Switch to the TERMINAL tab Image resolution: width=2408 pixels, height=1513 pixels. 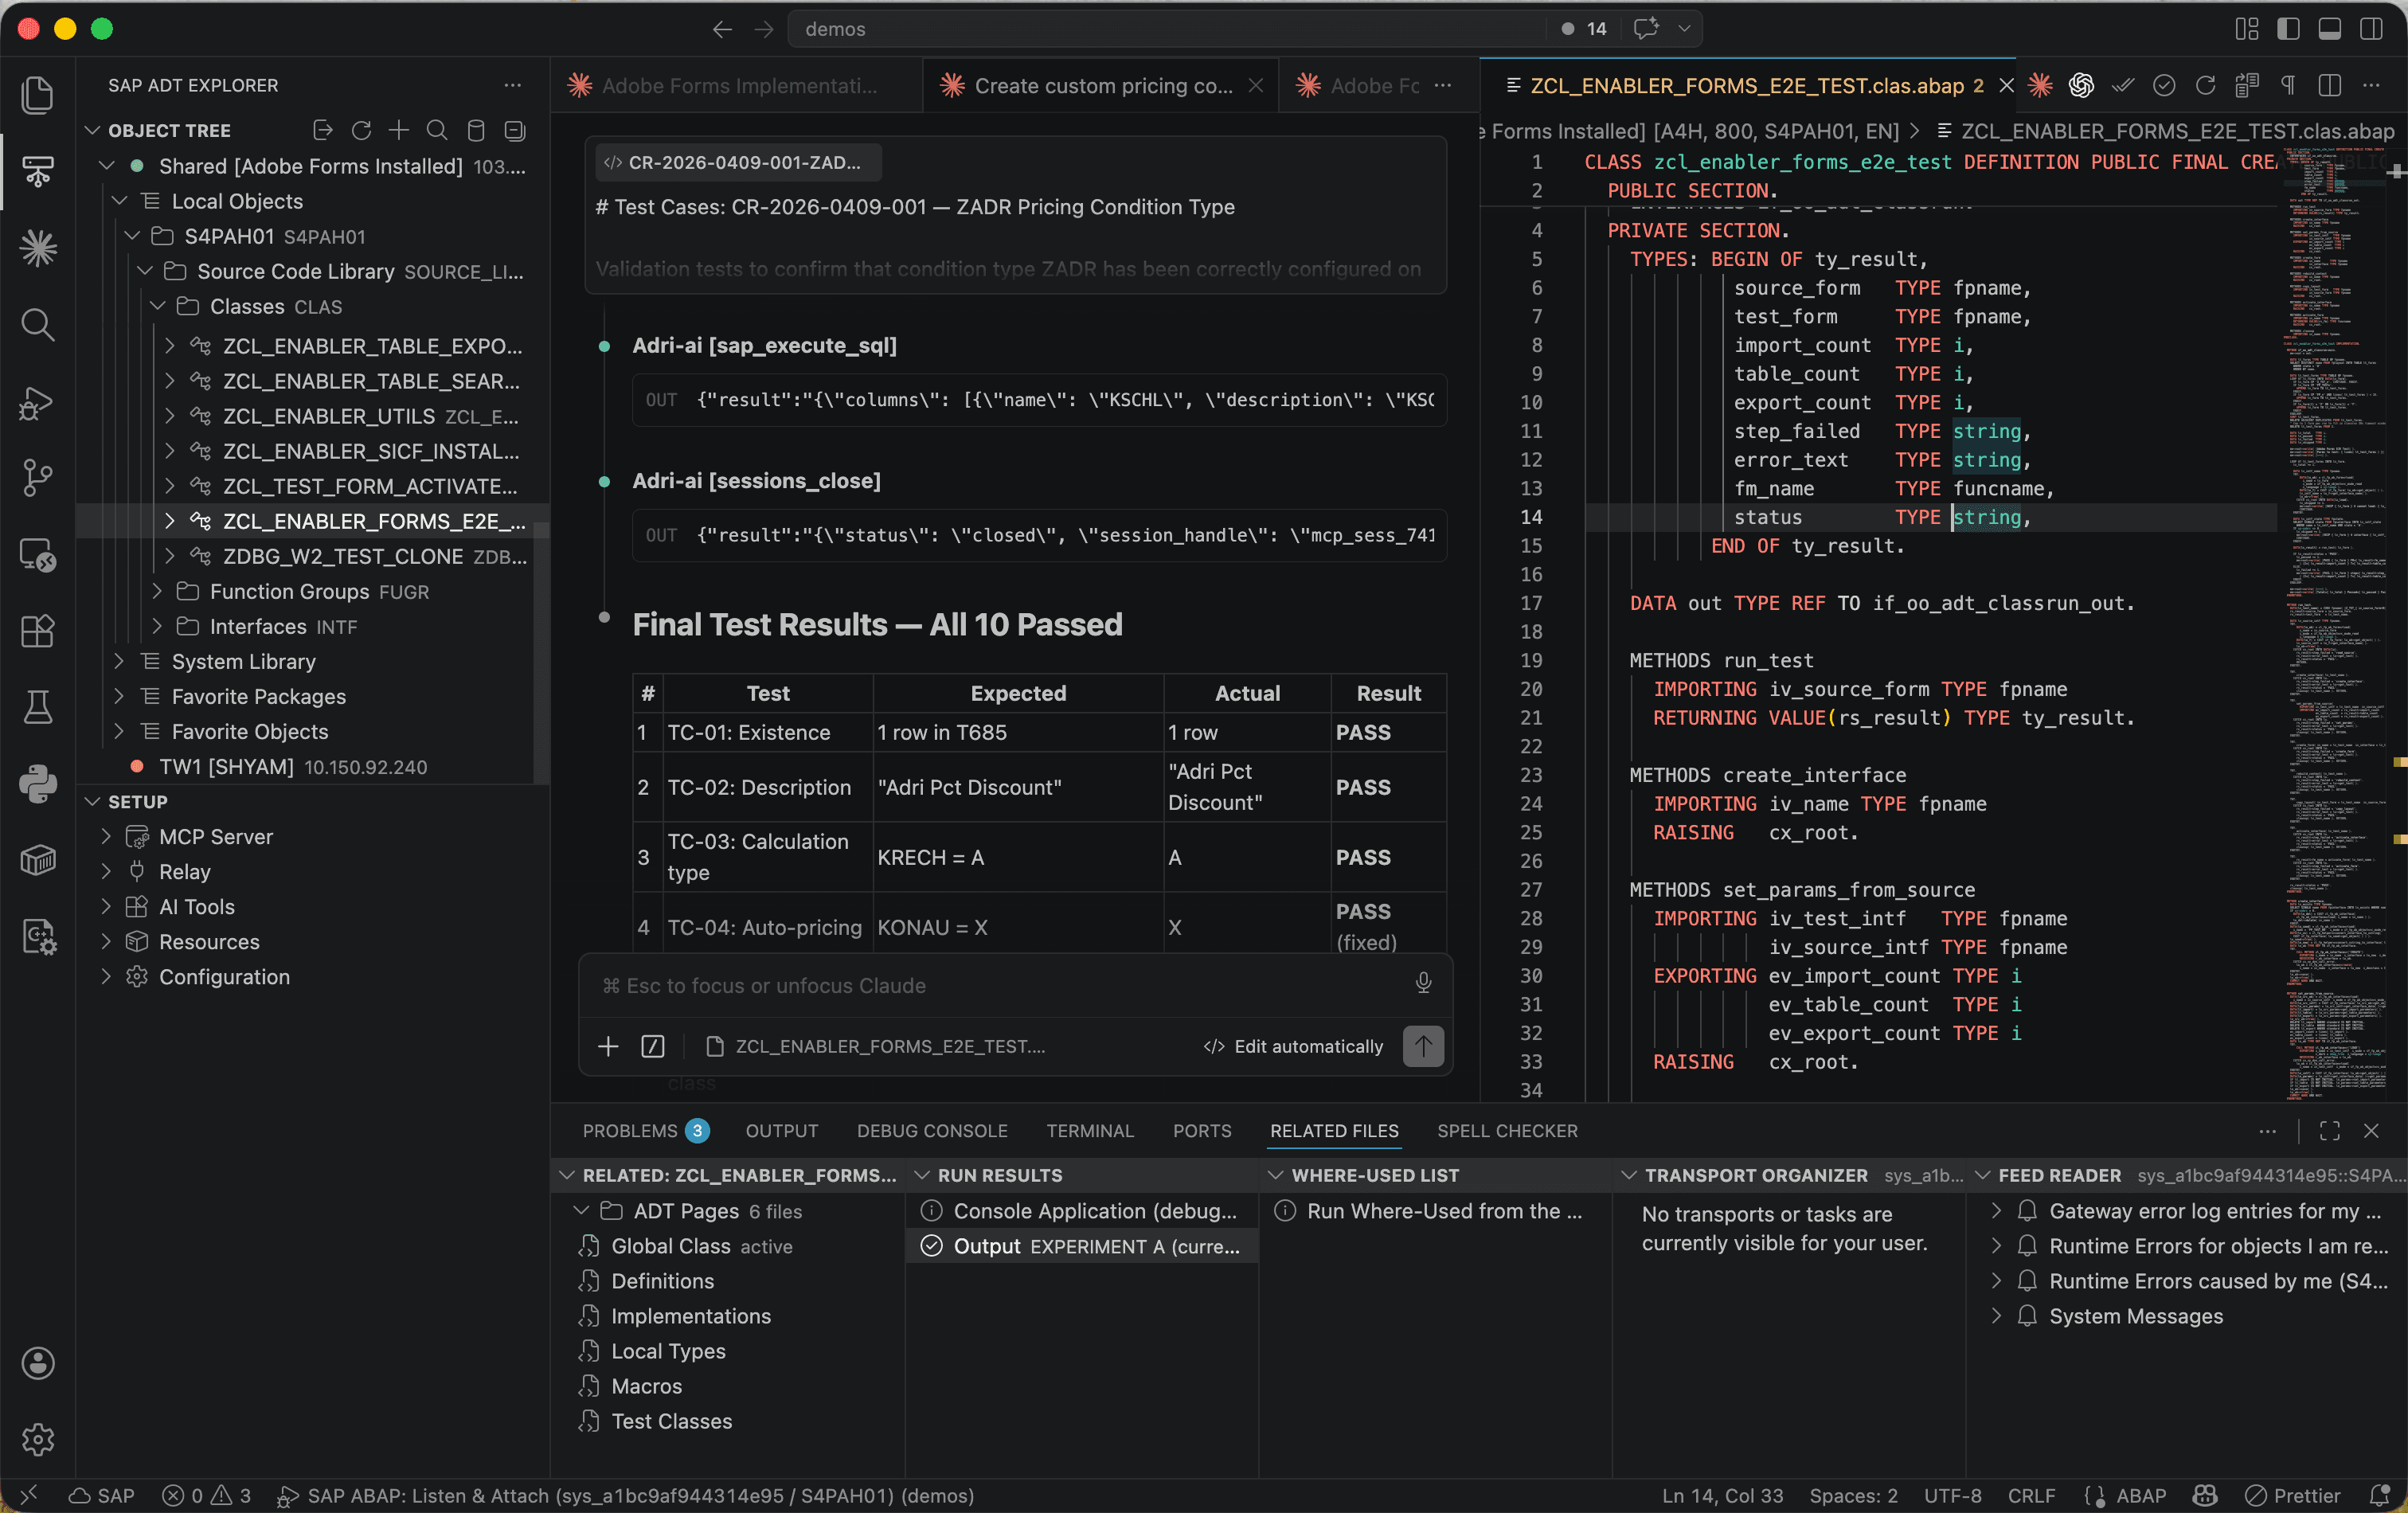(1089, 1130)
